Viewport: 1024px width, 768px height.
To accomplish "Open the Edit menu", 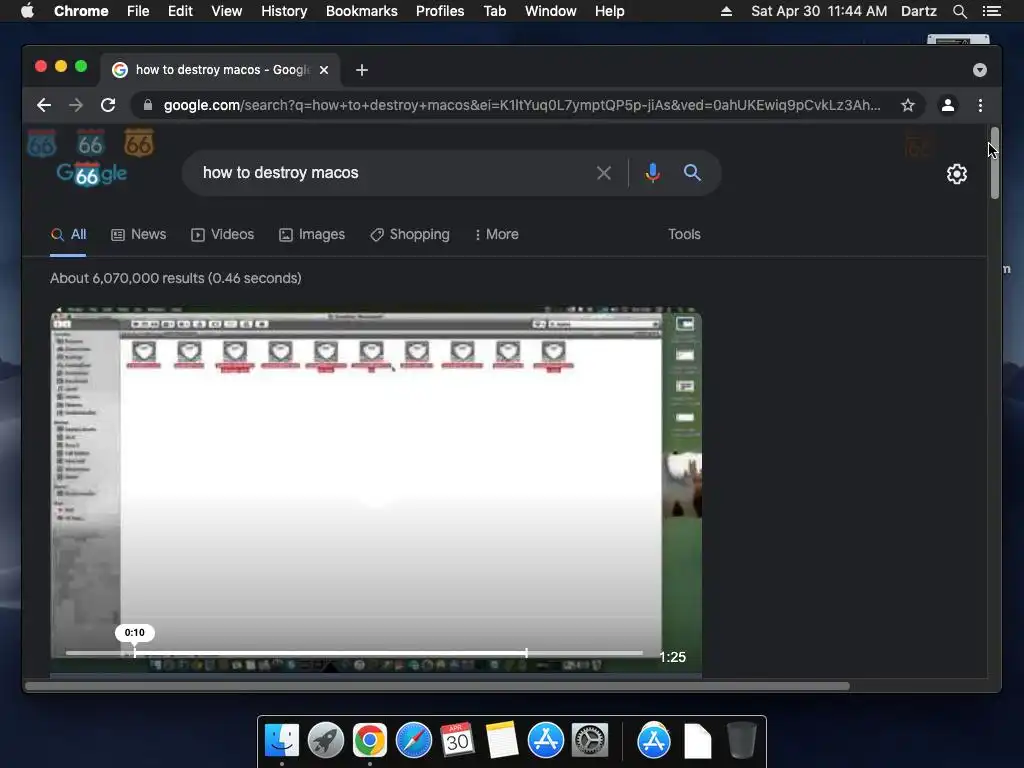I will [x=180, y=11].
